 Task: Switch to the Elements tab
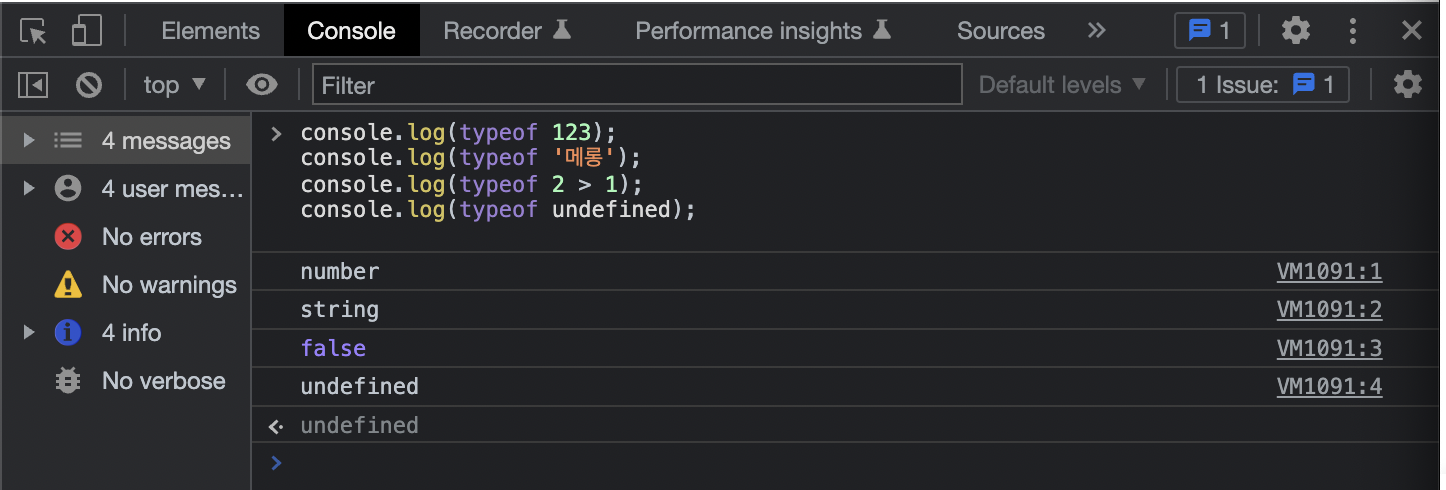tap(210, 31)
